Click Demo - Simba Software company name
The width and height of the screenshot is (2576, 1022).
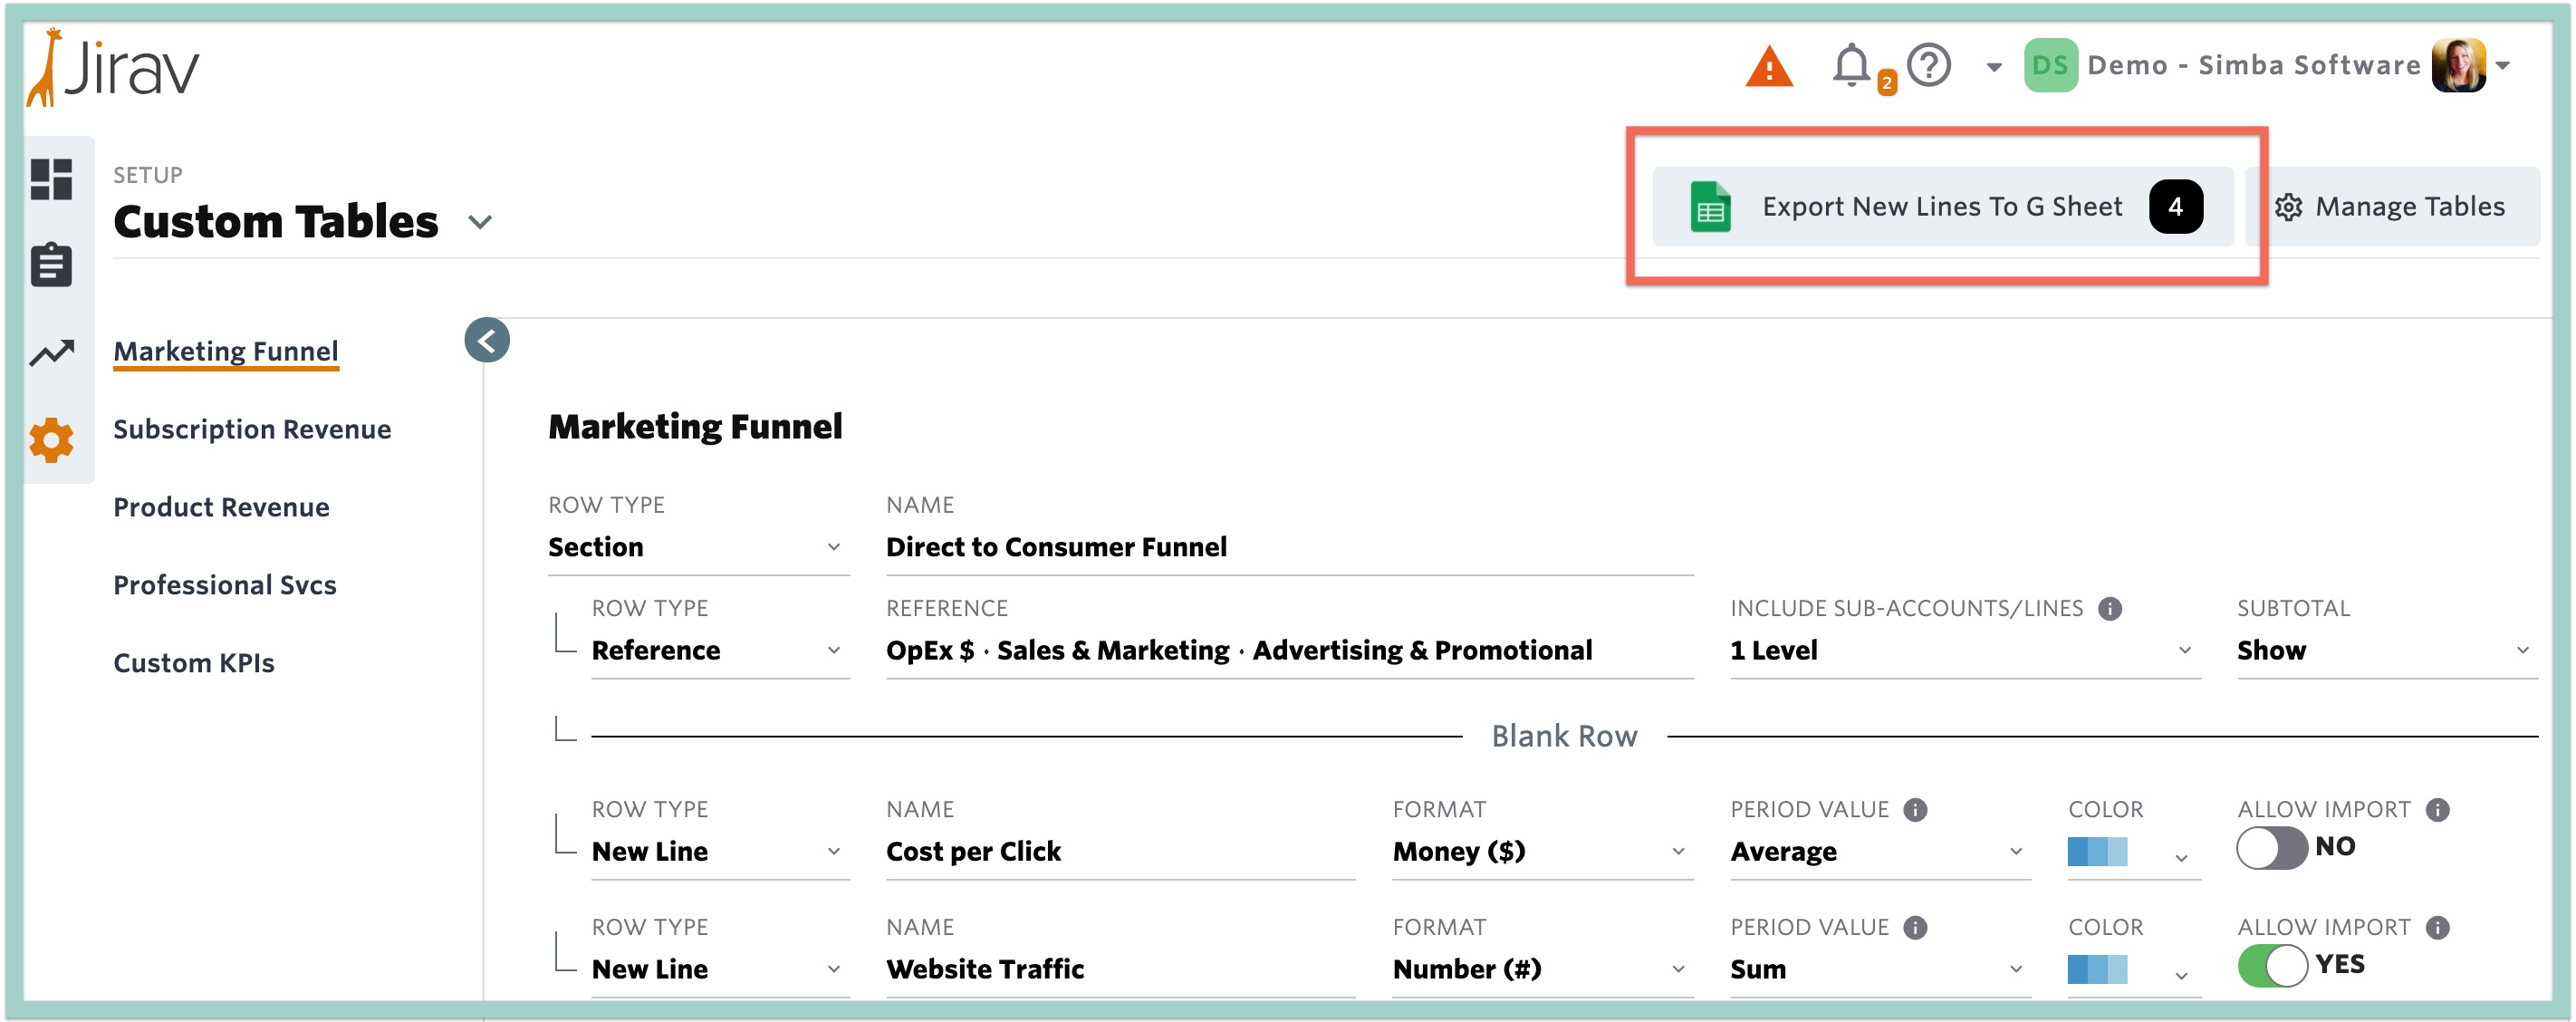tap(2254, 66)
